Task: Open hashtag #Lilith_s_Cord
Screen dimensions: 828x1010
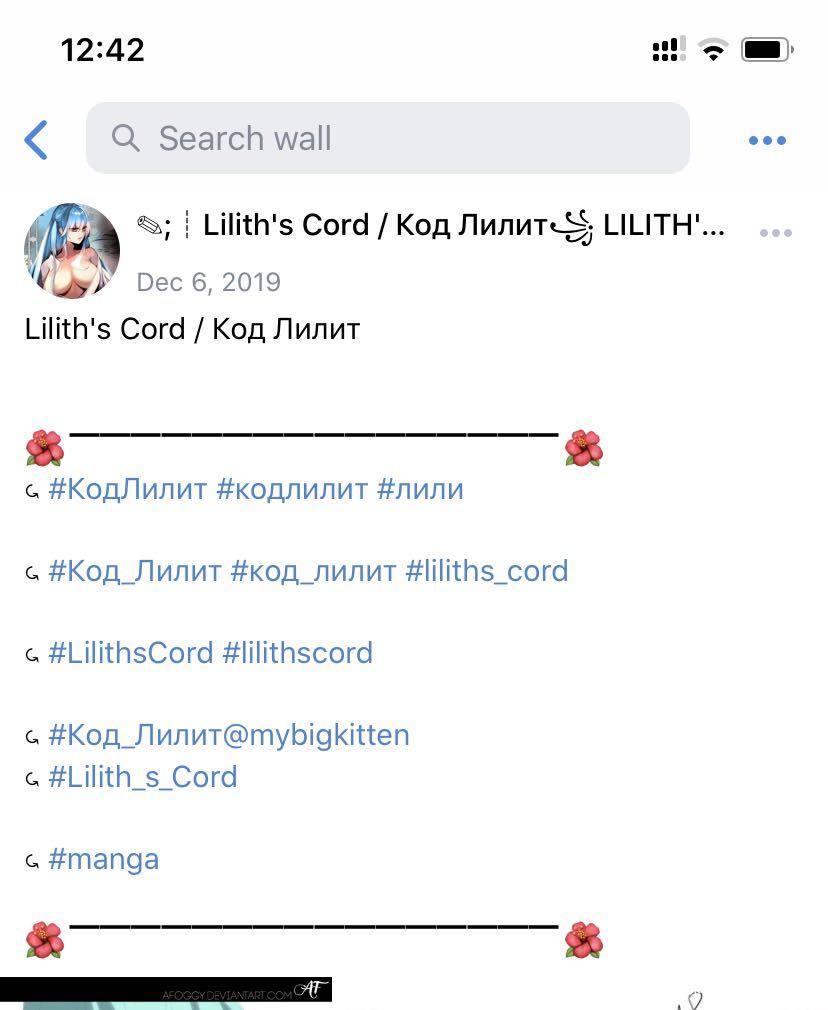Action: pos(143,777)
